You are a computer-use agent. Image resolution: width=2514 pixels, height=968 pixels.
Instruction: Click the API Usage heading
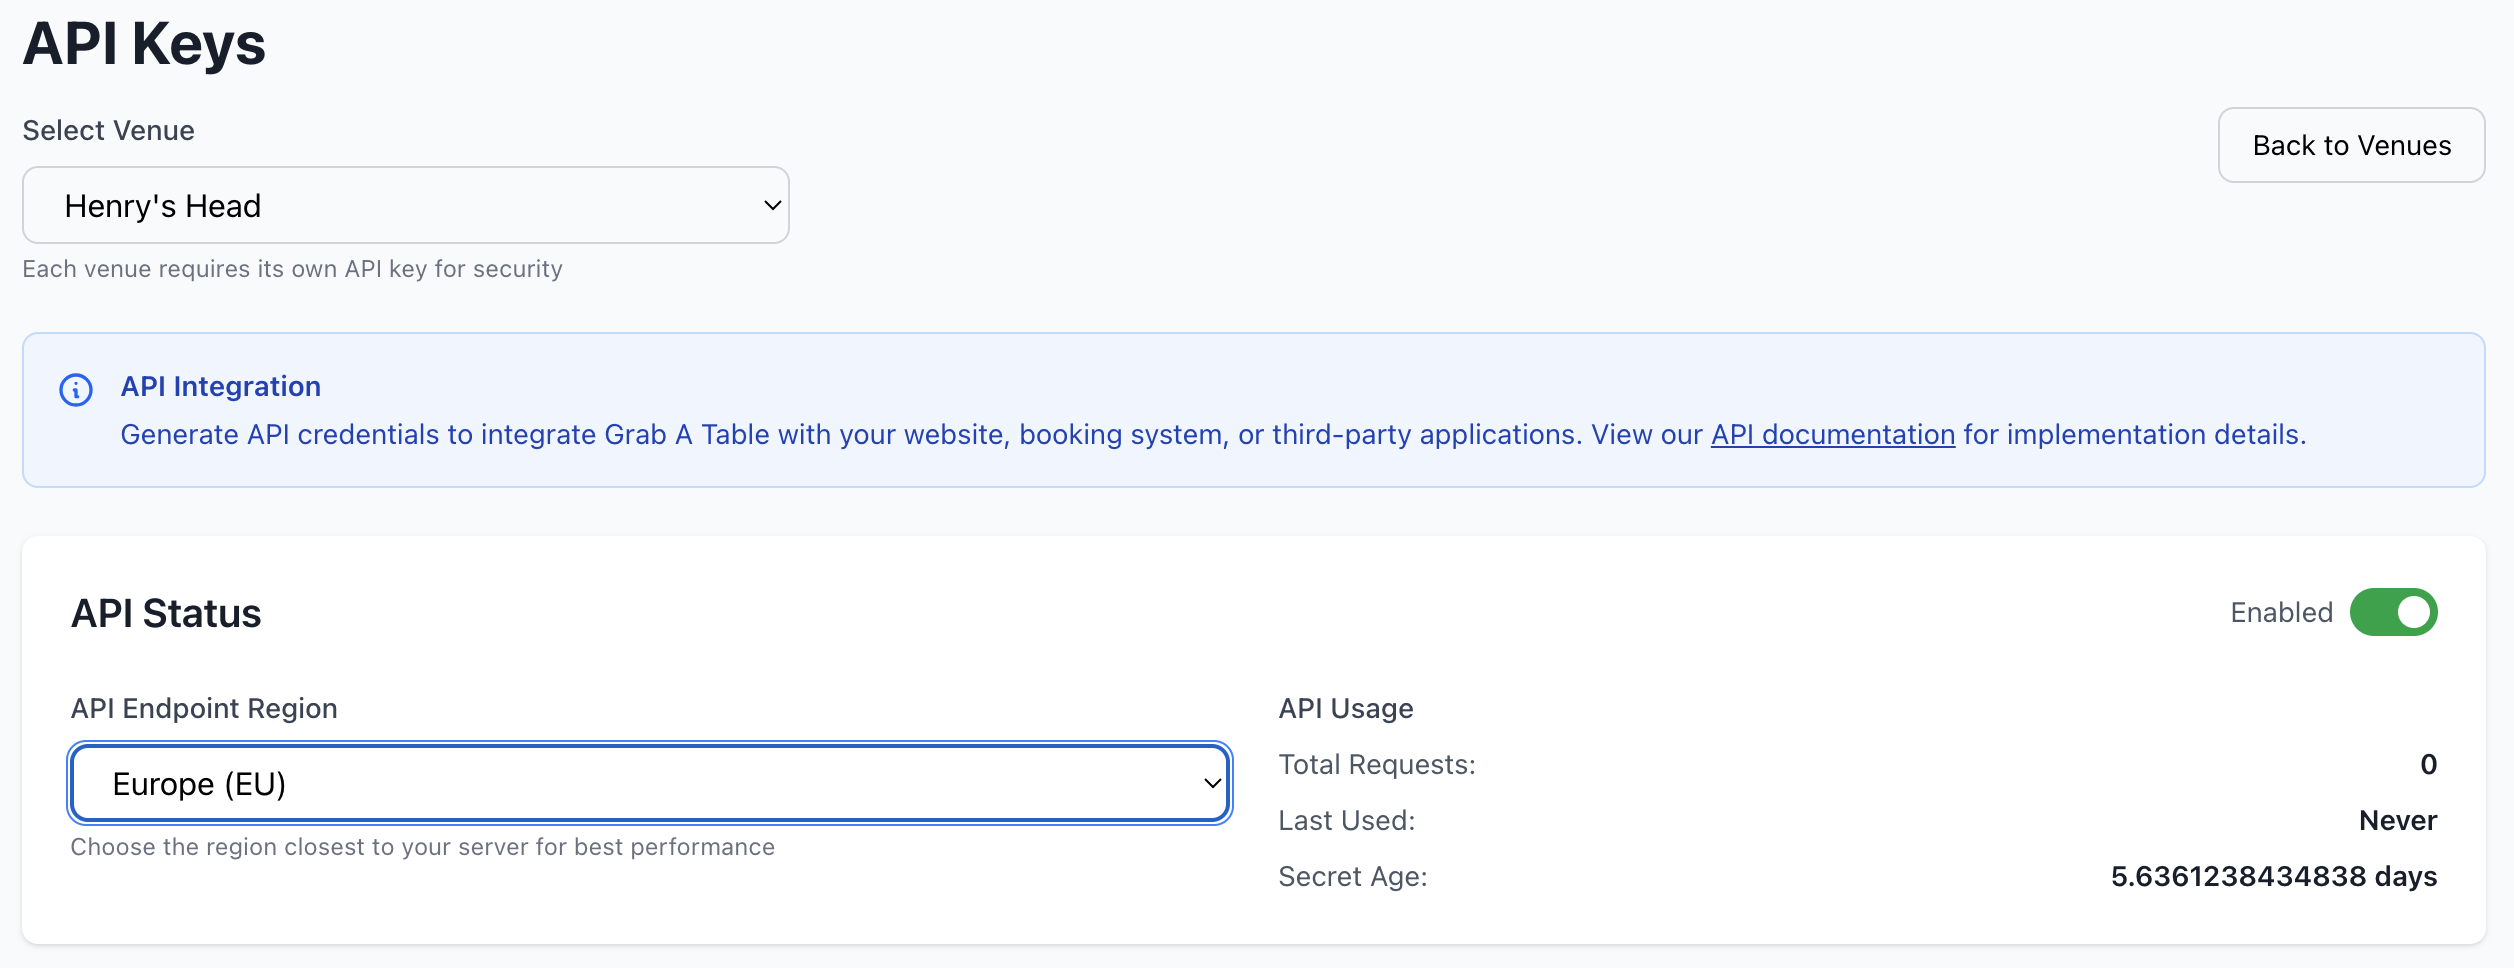tap(1345, 709)
